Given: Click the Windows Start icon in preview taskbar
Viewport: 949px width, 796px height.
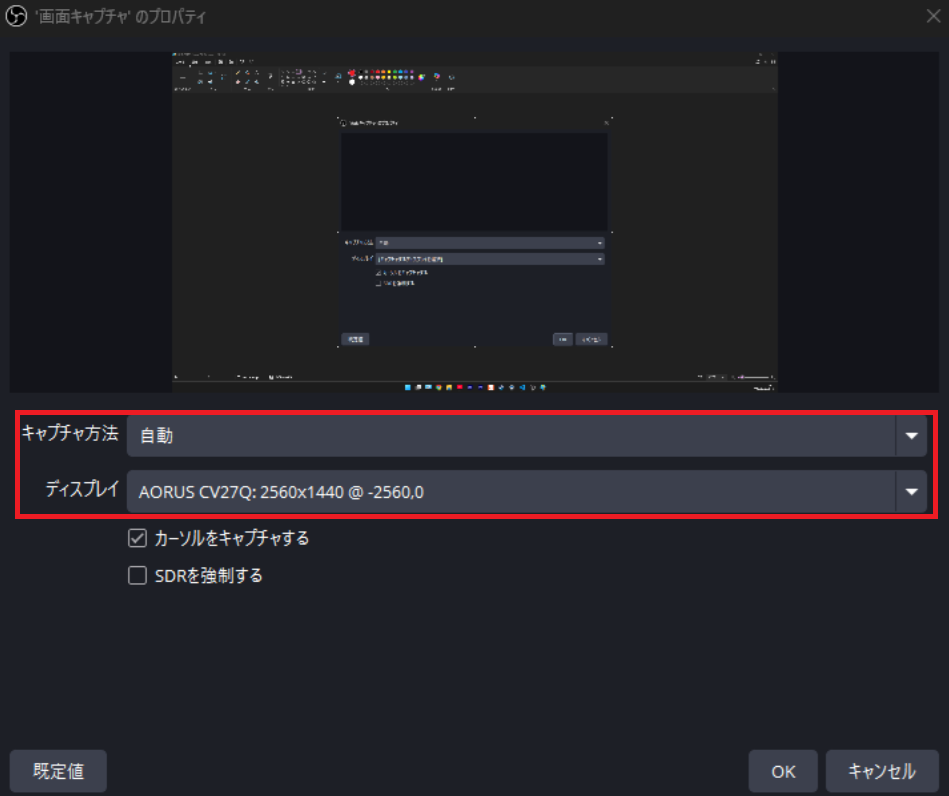Looking at the screenshot, I should [408, 386].
